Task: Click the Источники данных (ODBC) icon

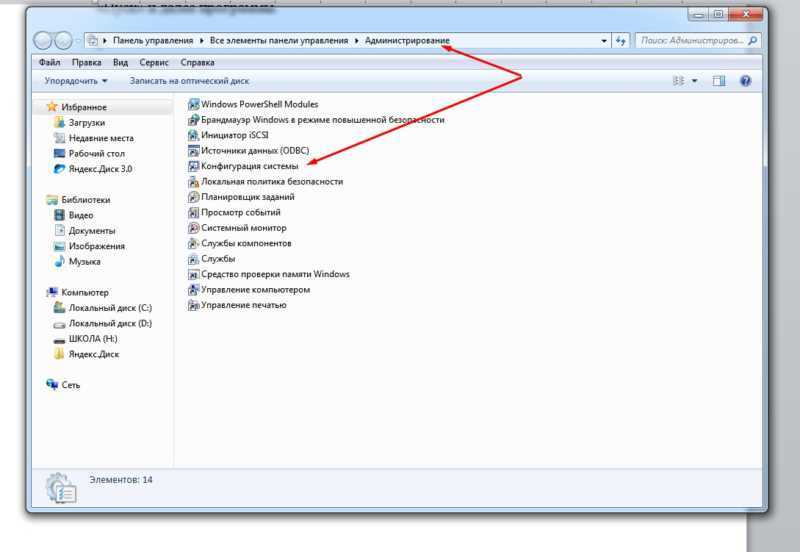Action: [193, 151]
